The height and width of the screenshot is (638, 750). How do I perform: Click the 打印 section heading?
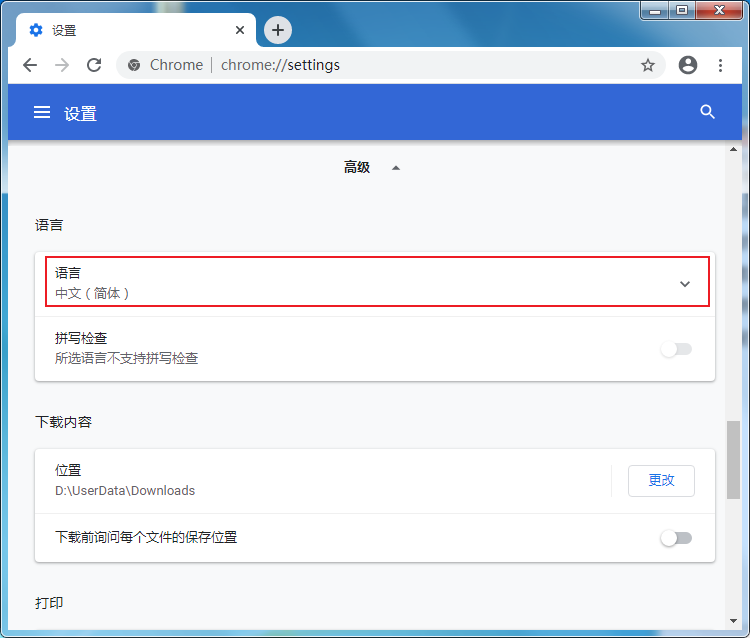pyautogui.click(x=49, y=603)
